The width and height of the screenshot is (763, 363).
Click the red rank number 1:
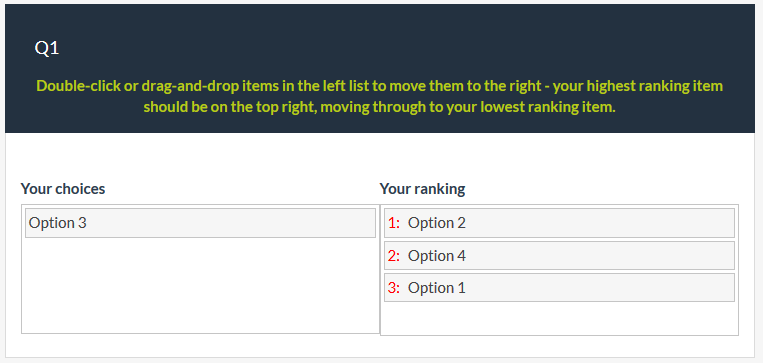(x=394, y=223)
